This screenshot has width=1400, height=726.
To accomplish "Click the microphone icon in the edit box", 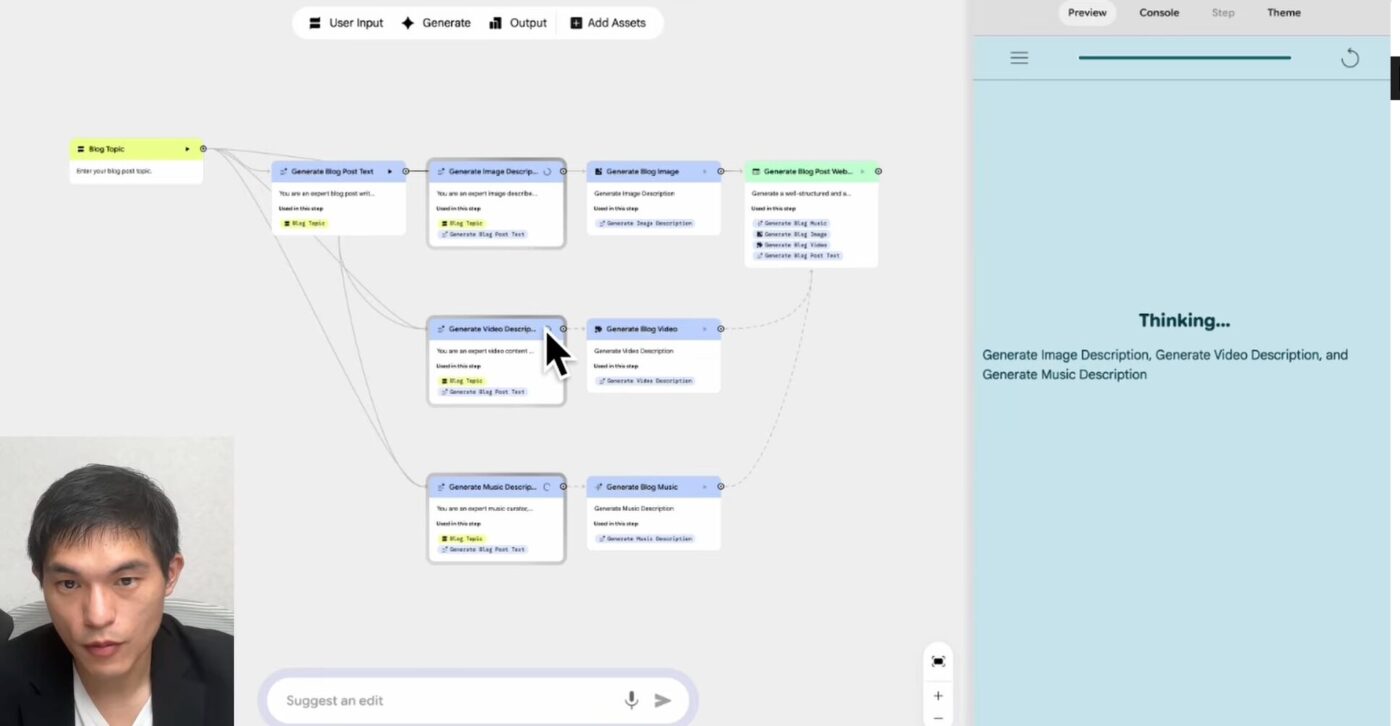I will coord(631,700).
